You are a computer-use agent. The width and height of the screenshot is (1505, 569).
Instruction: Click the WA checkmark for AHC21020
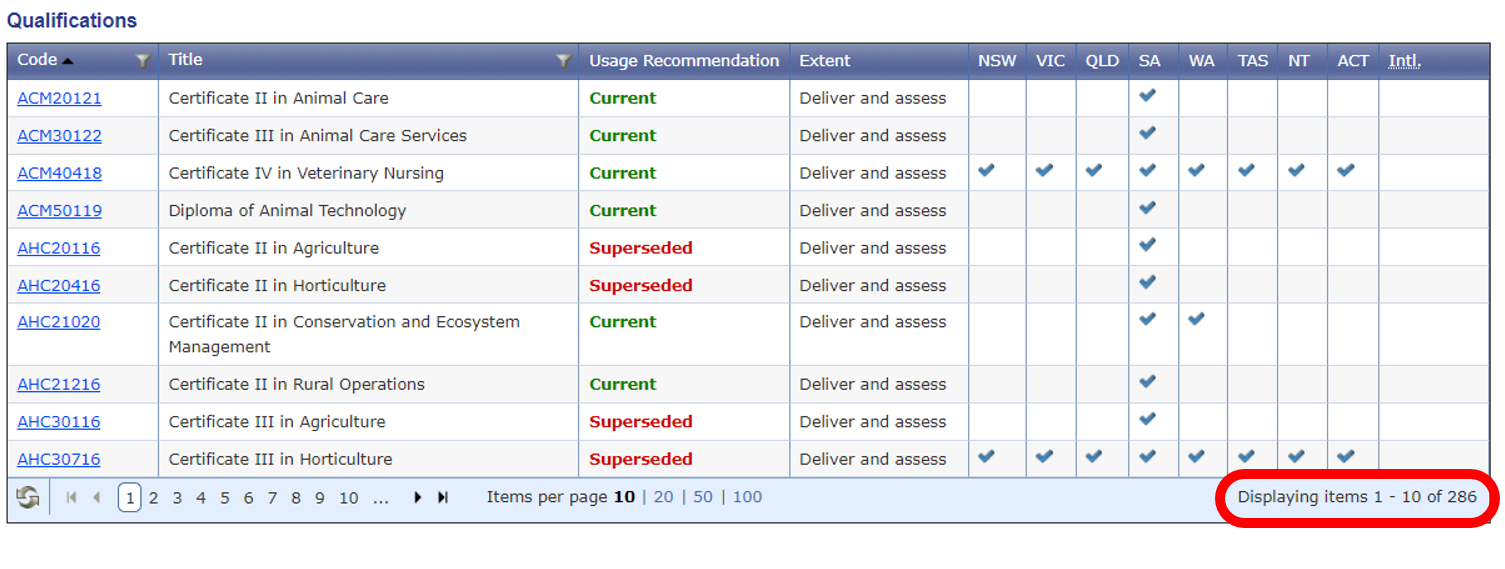point(1197,319)
